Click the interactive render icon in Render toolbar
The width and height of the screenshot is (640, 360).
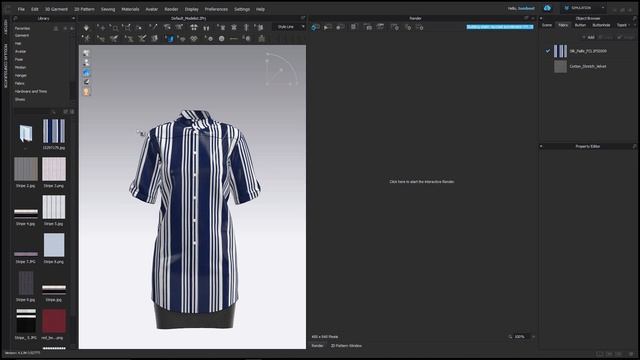[x=315, y=27]
